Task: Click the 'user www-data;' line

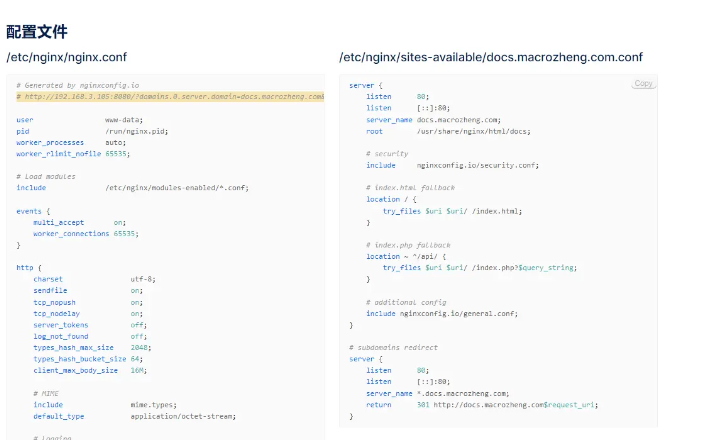Action: click(79, 120)
